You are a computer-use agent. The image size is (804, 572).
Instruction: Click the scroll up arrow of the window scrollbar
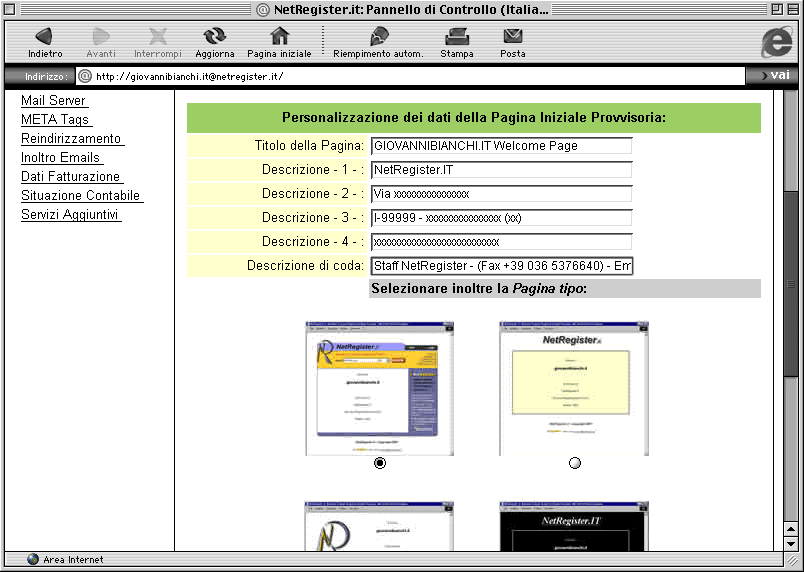(791, 529)
